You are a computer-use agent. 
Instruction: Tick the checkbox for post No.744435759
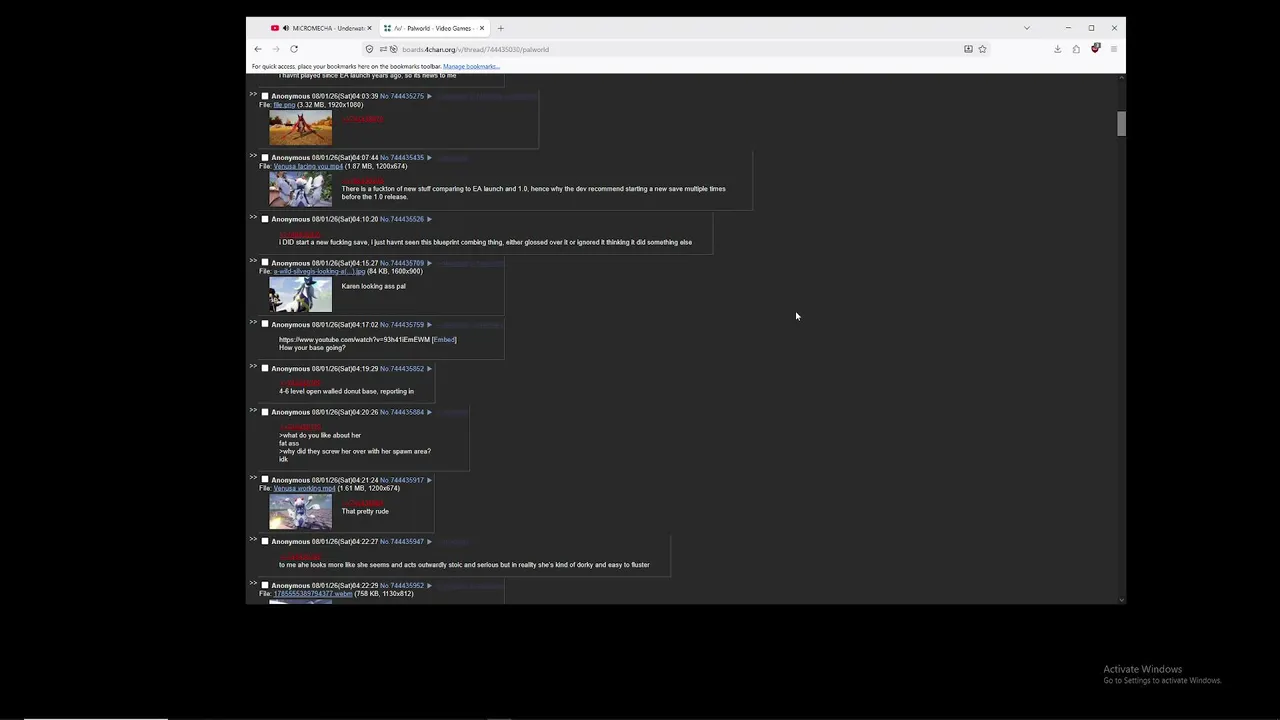tap(265, 324)
